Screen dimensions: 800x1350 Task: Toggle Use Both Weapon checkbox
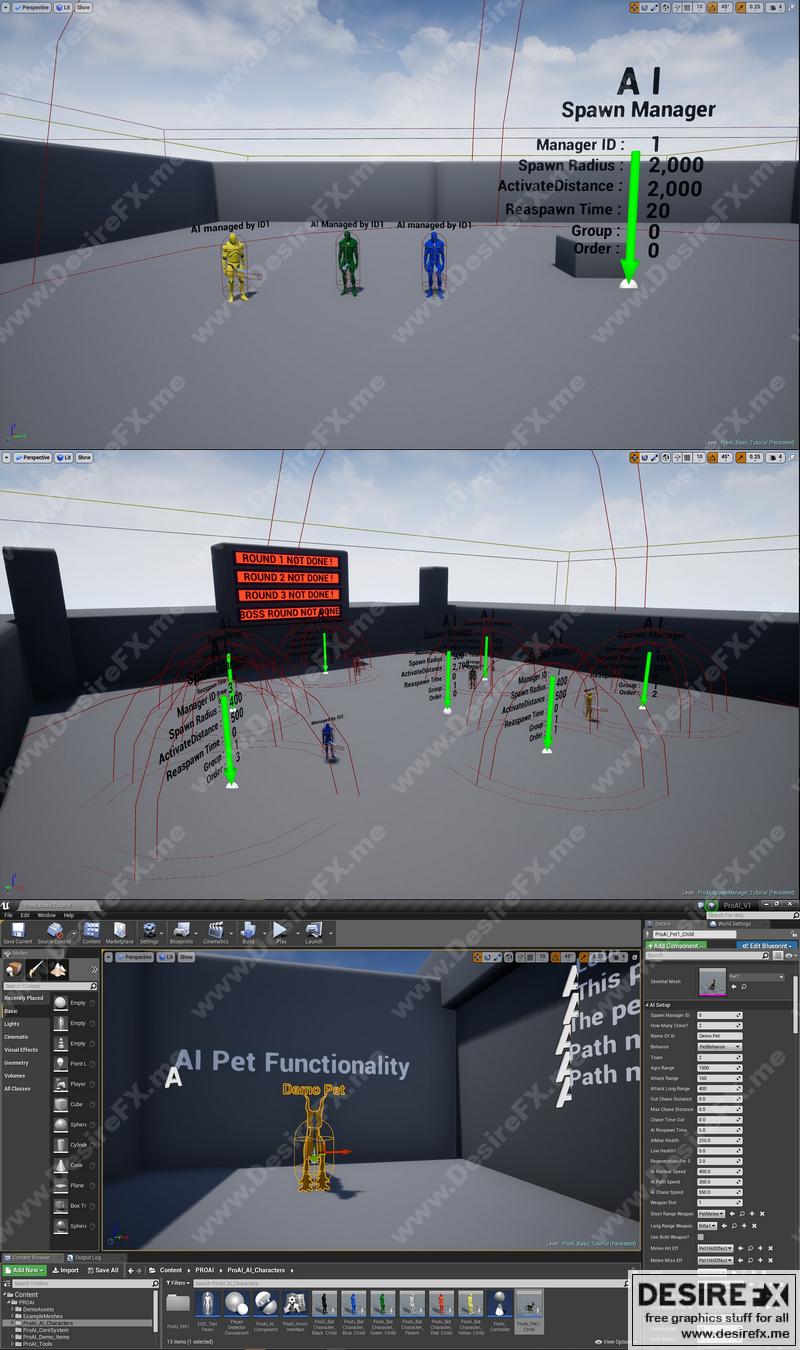[x=701, y=1237]
